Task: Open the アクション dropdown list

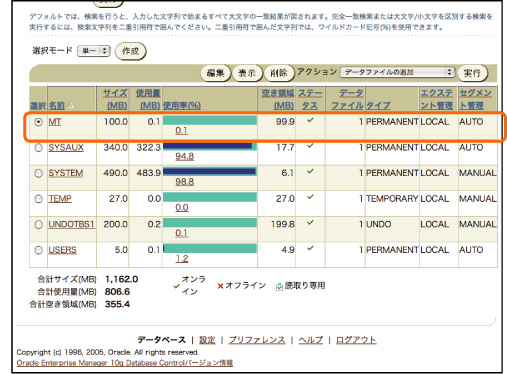Action: click(397, 72)
